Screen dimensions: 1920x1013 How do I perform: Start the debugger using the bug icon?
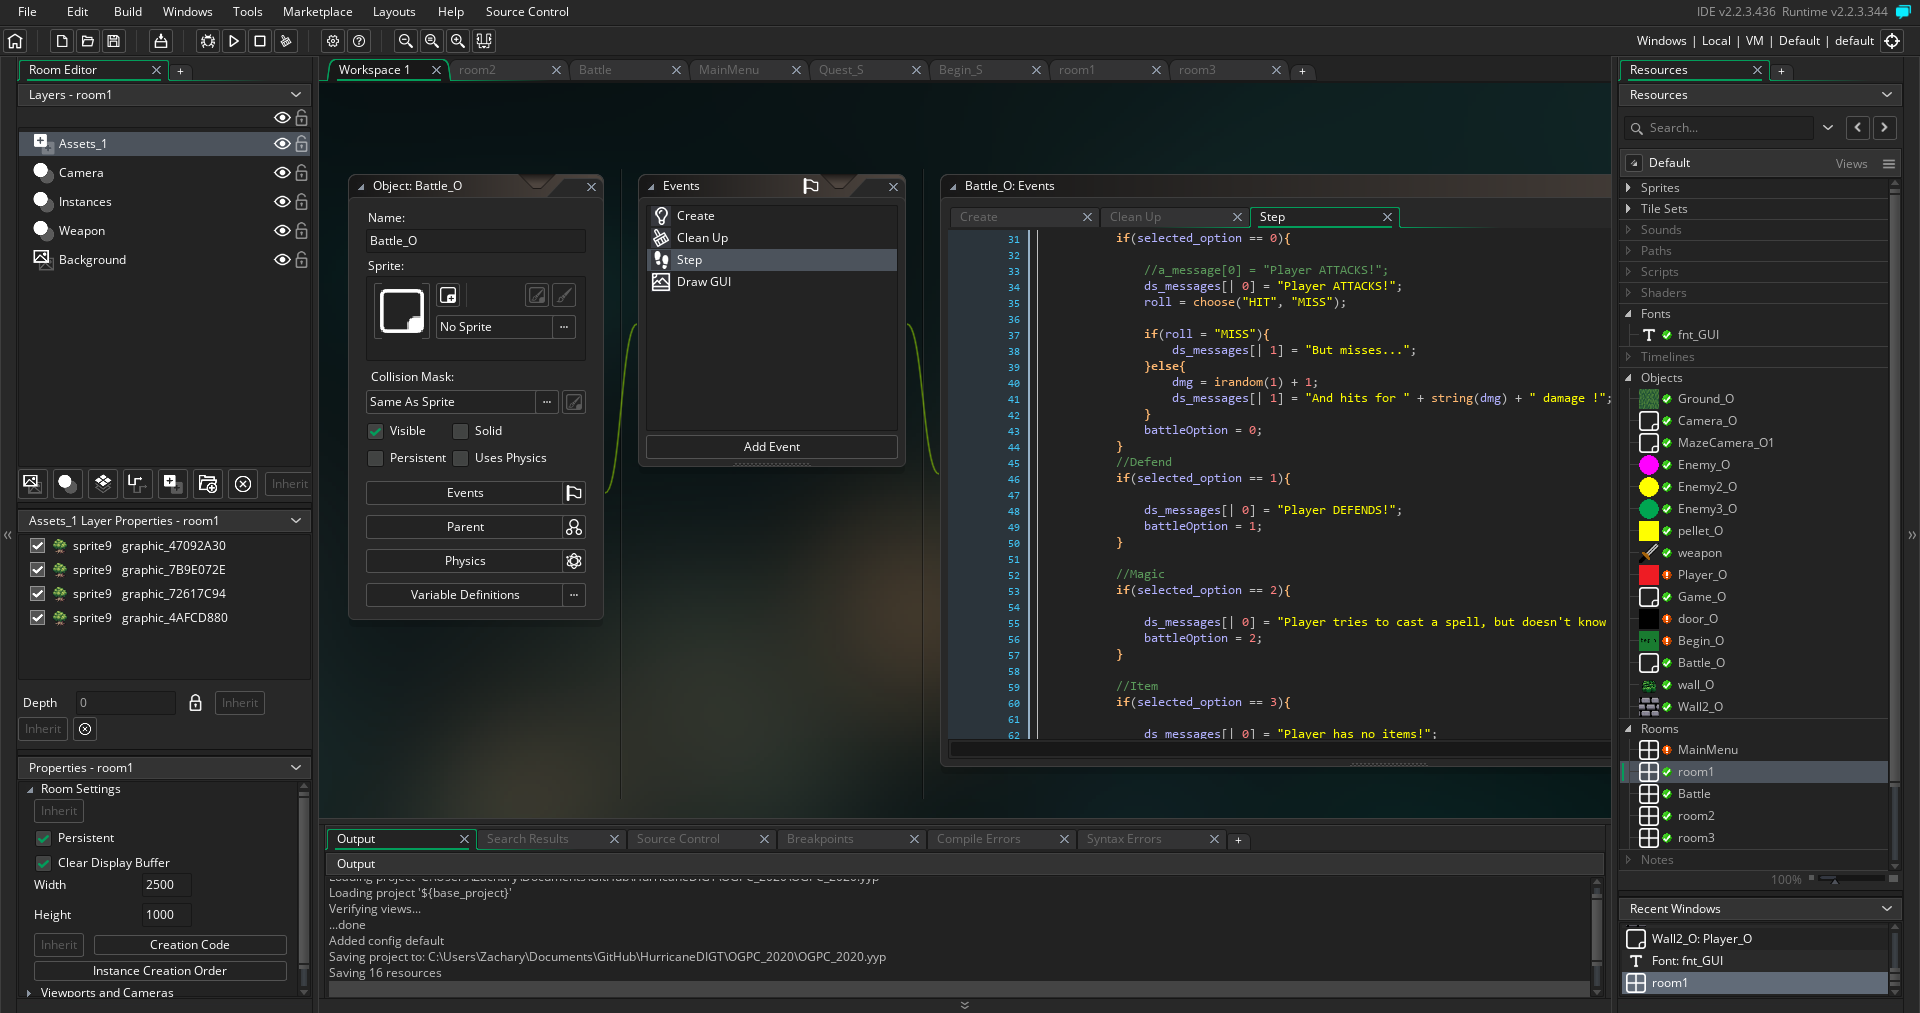[207, 41]
